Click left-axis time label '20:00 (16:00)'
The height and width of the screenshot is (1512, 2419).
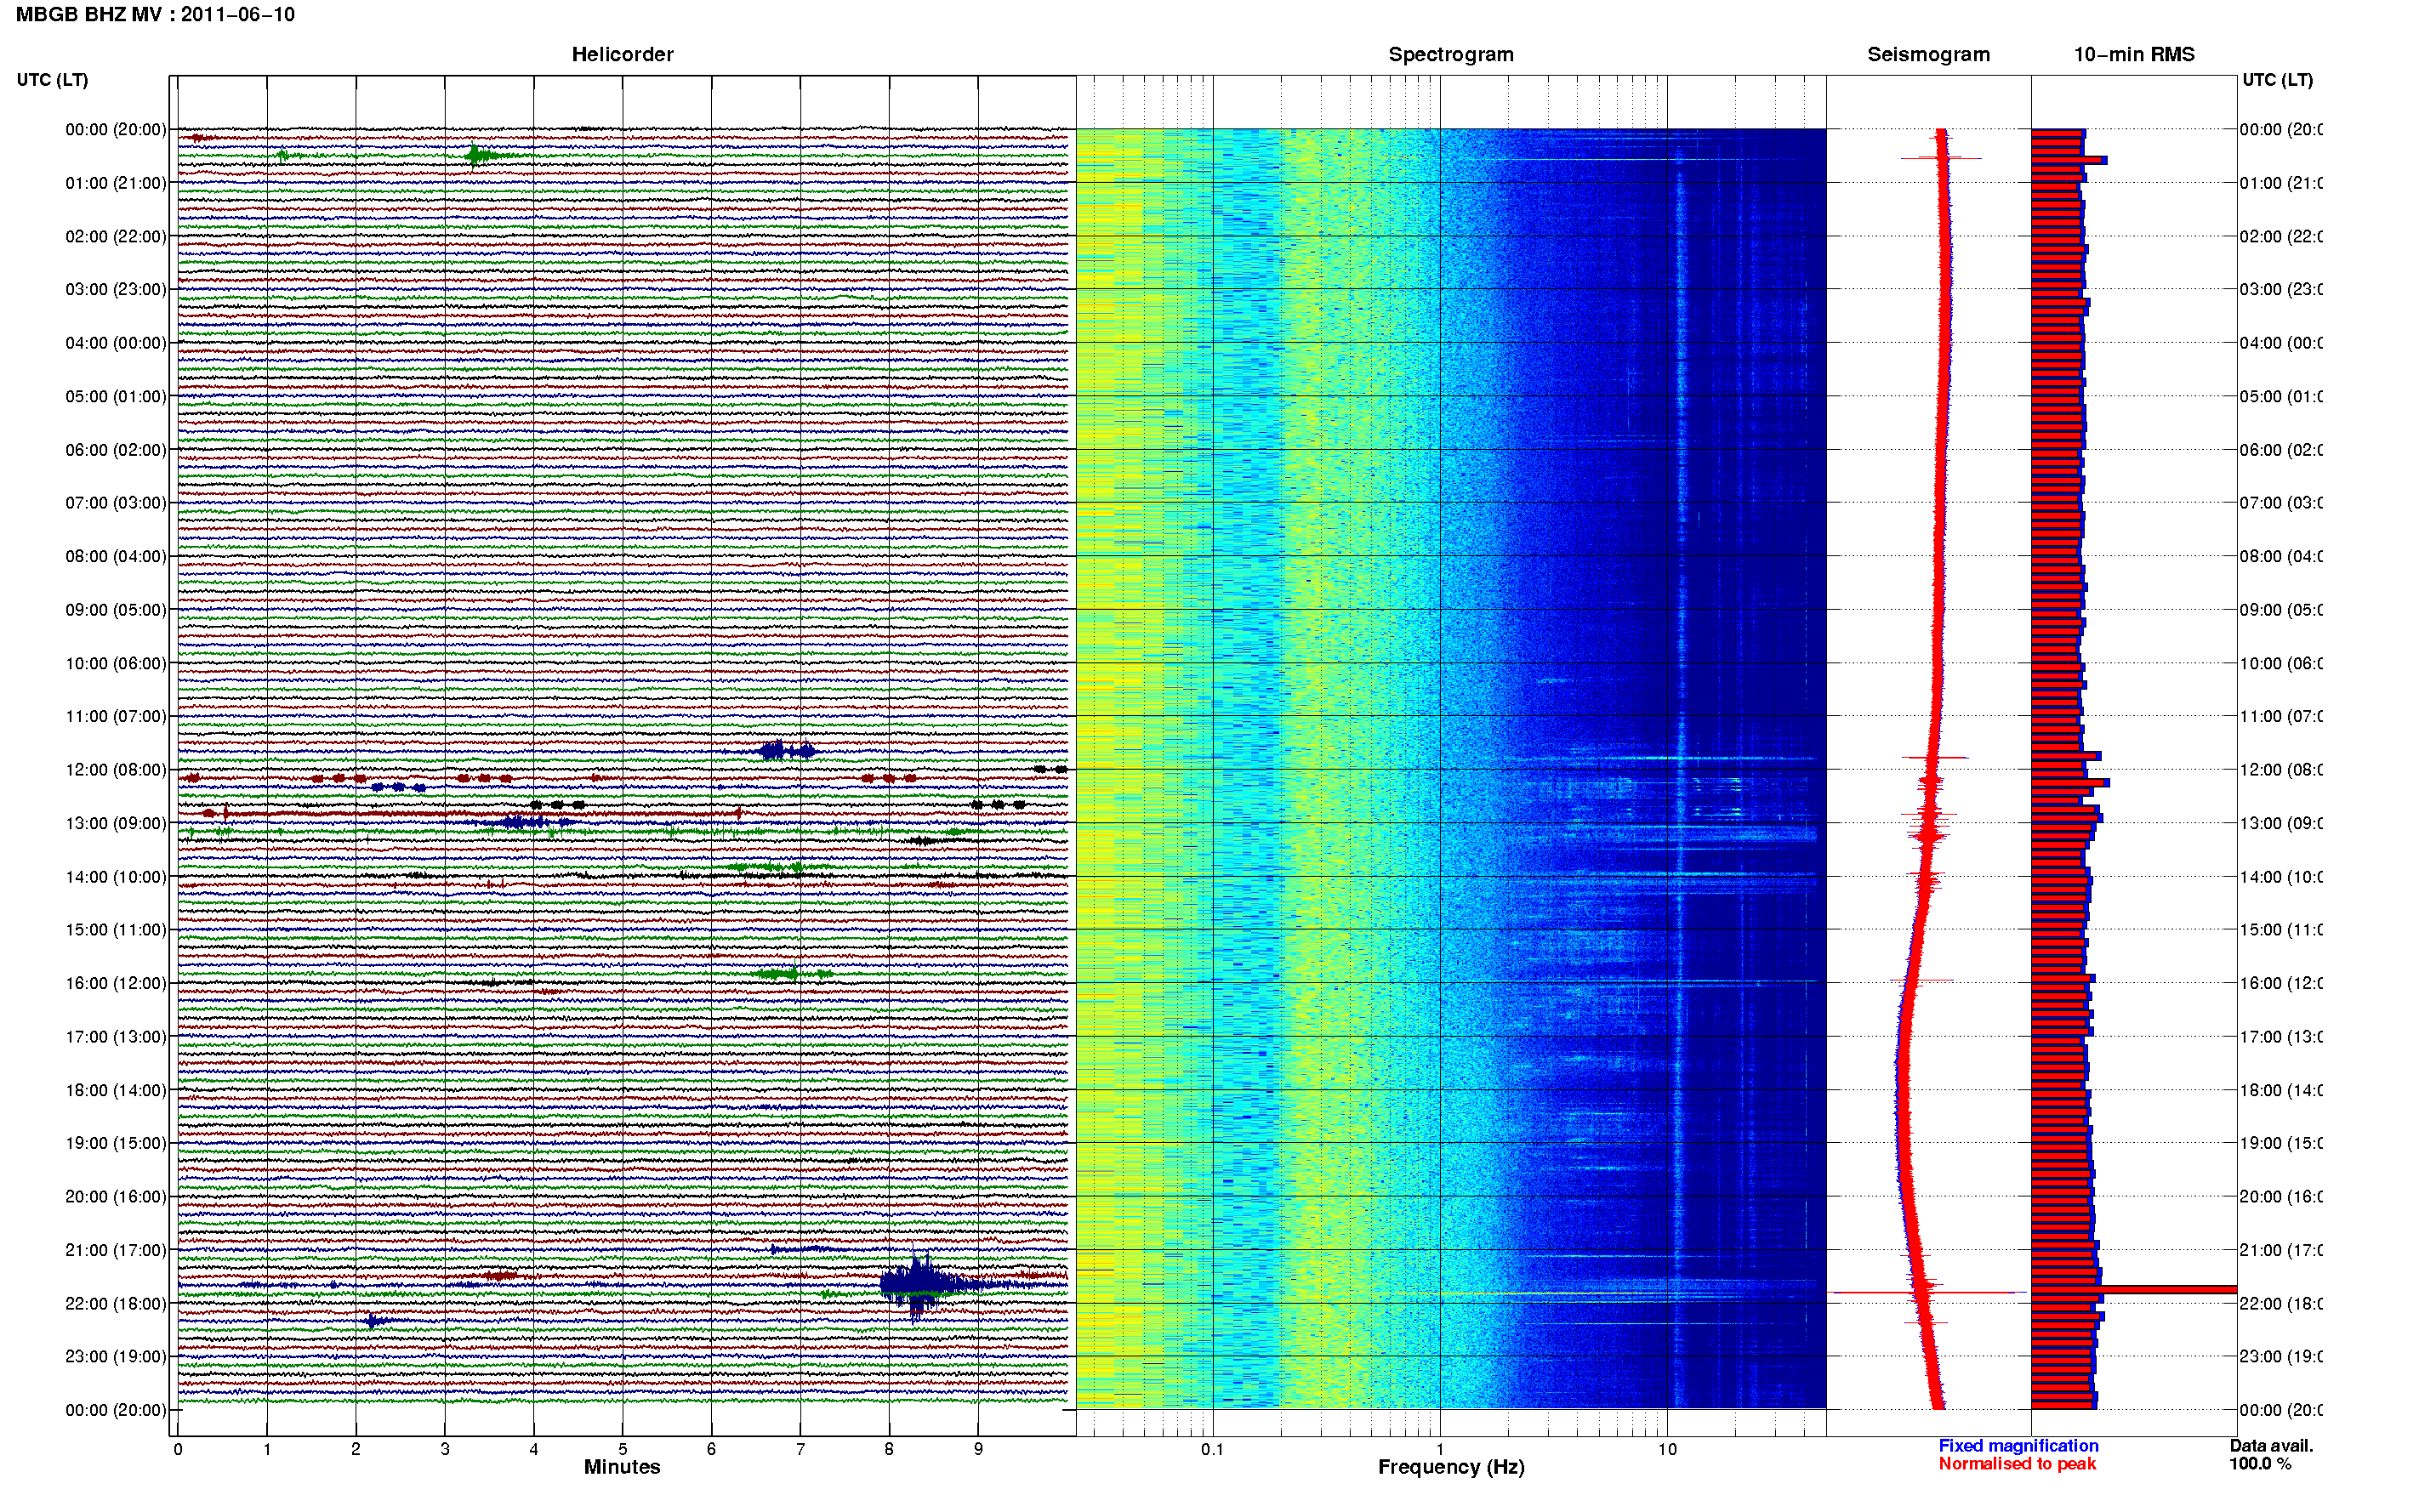coord(116,1196)
